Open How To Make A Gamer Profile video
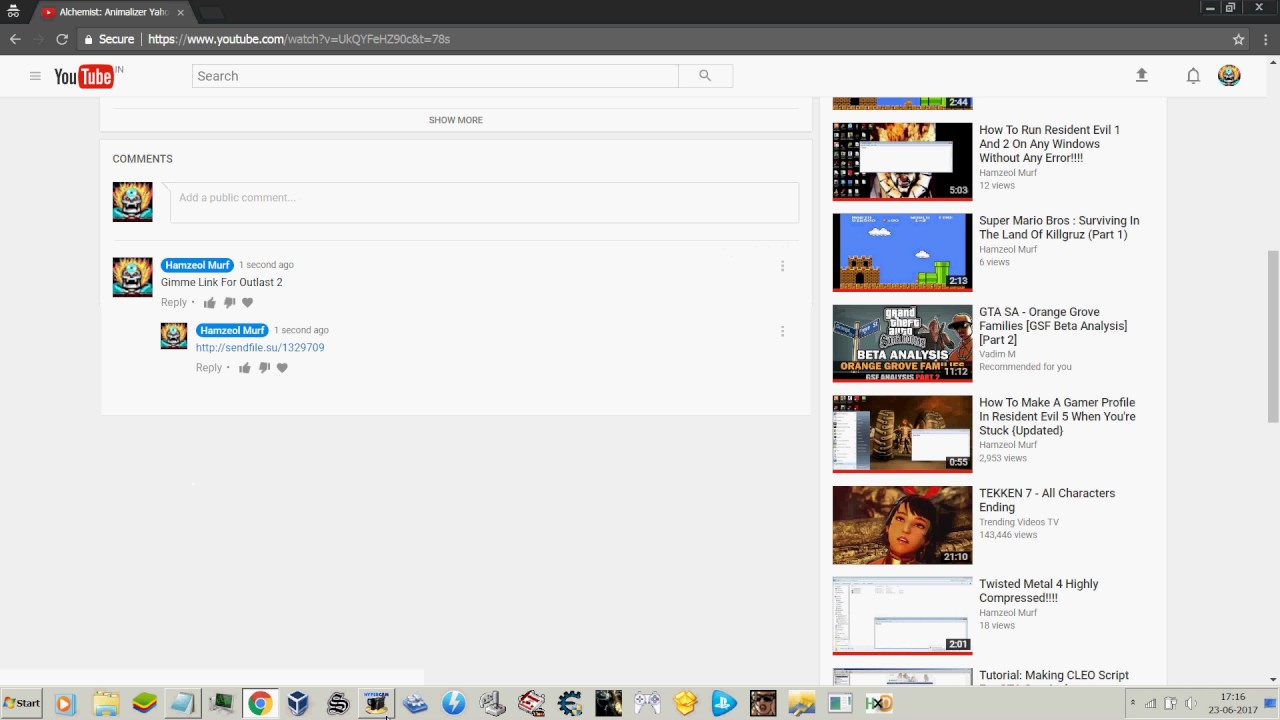The image size is (1280, 720). coord(1057,416)
